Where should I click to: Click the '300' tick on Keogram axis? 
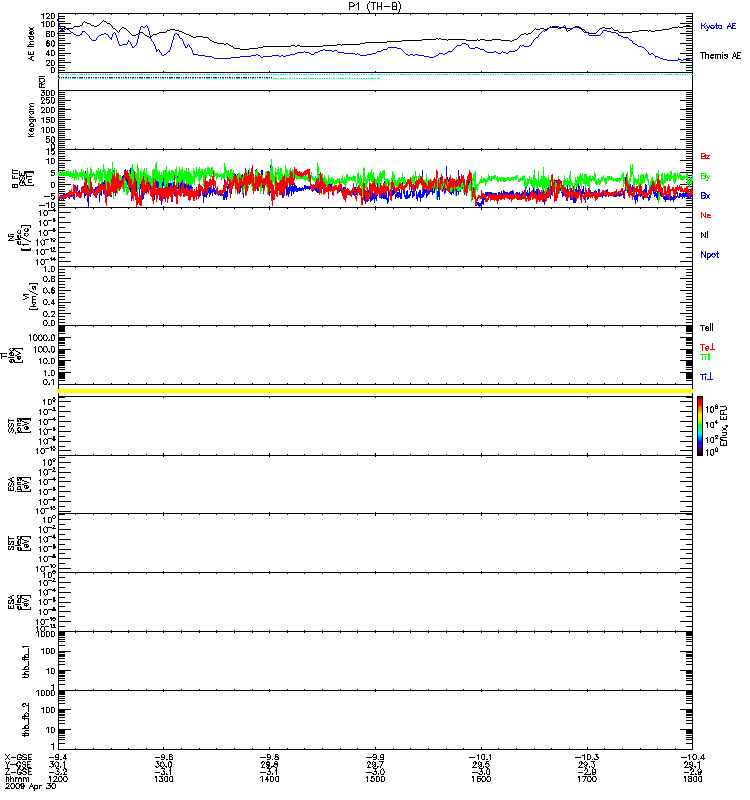(x=48, y=93)
